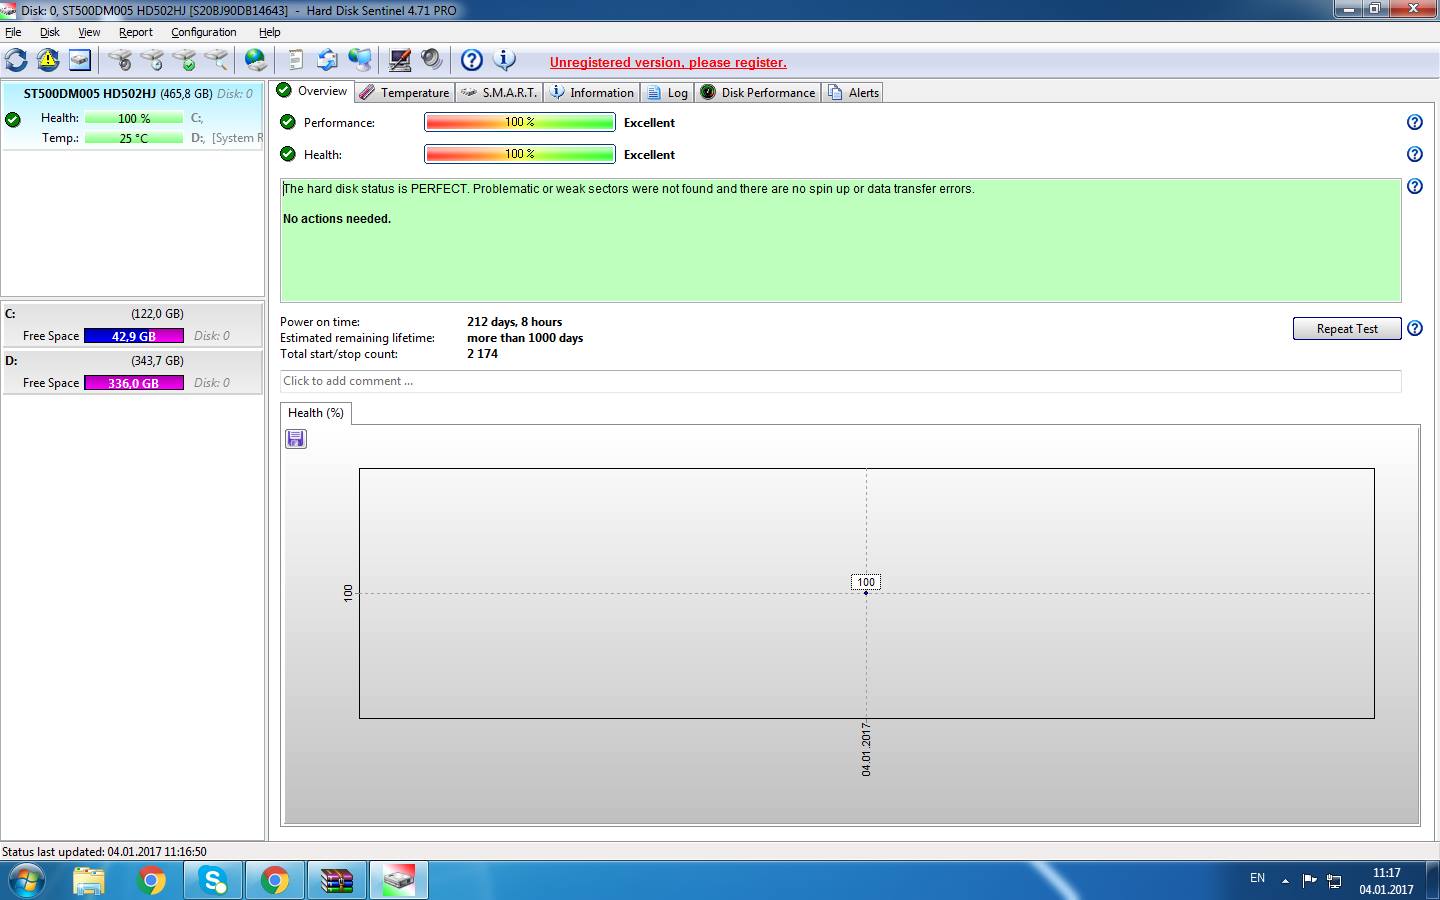Show hidden system tray icons
The height and width of the screenshot is (900, 1440).
coord(1285,881)
